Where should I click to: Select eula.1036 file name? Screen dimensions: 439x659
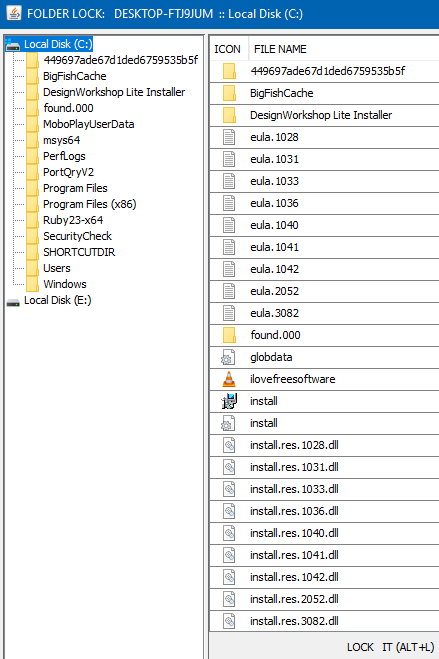[274, 203]
